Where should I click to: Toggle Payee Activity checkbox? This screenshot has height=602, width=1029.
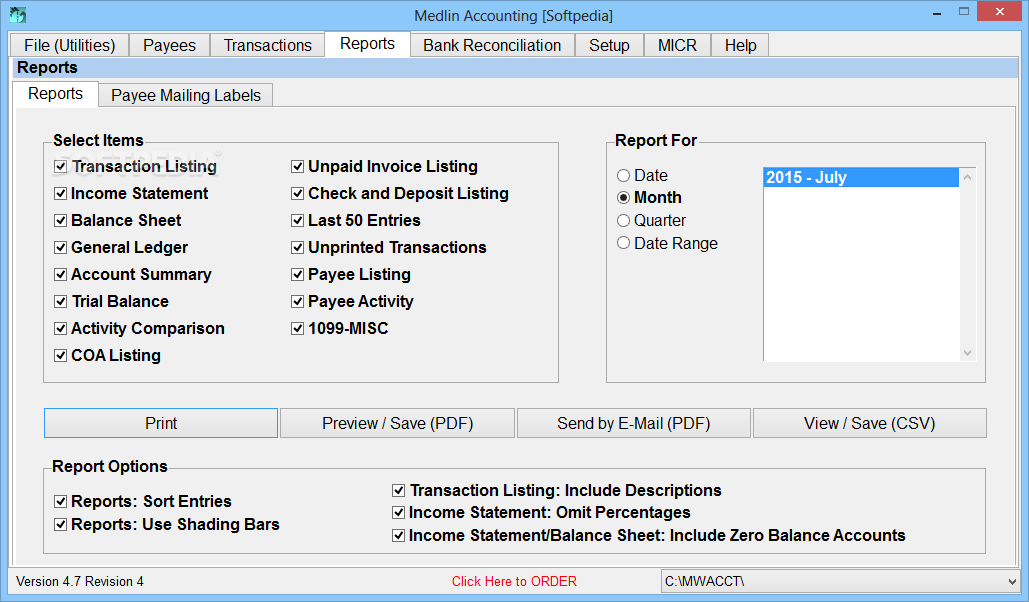pos(297,301)
